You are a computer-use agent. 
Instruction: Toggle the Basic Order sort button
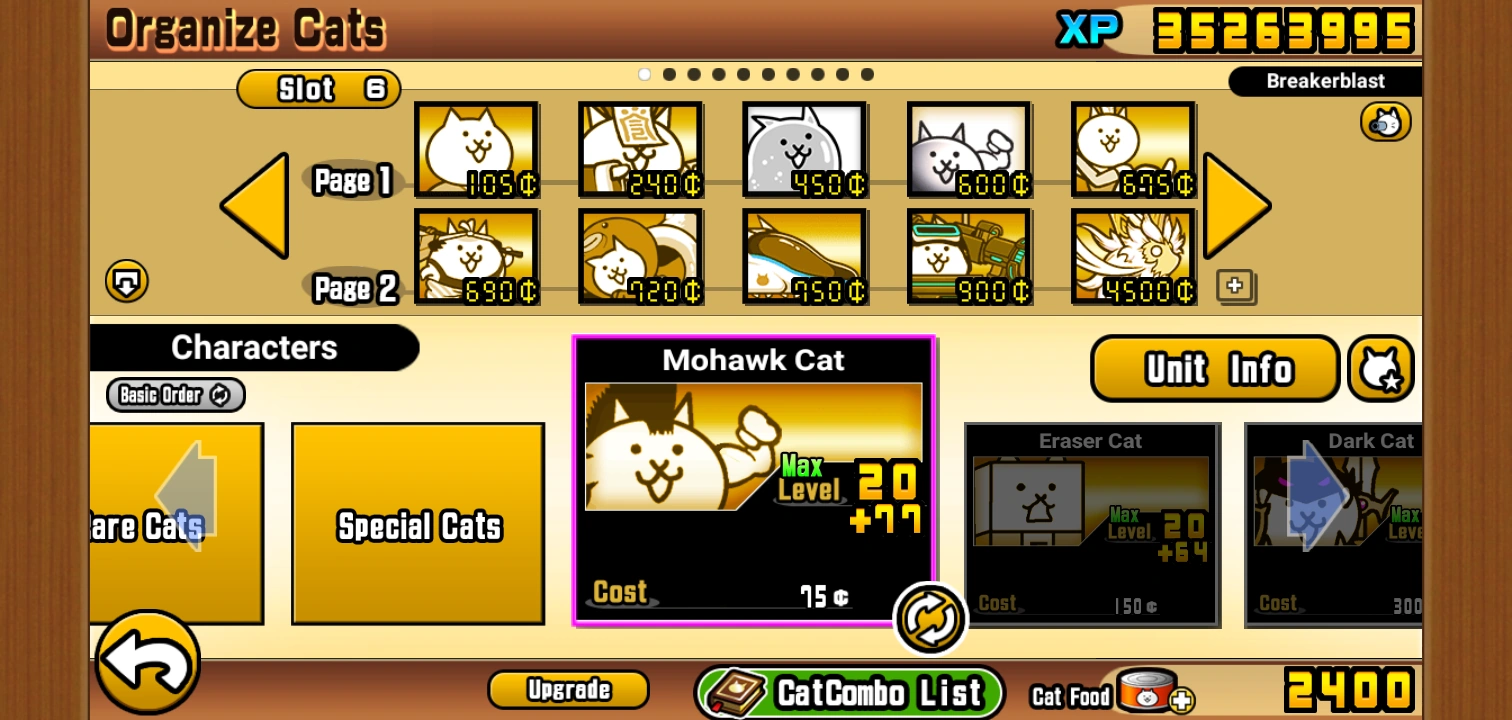176,395
